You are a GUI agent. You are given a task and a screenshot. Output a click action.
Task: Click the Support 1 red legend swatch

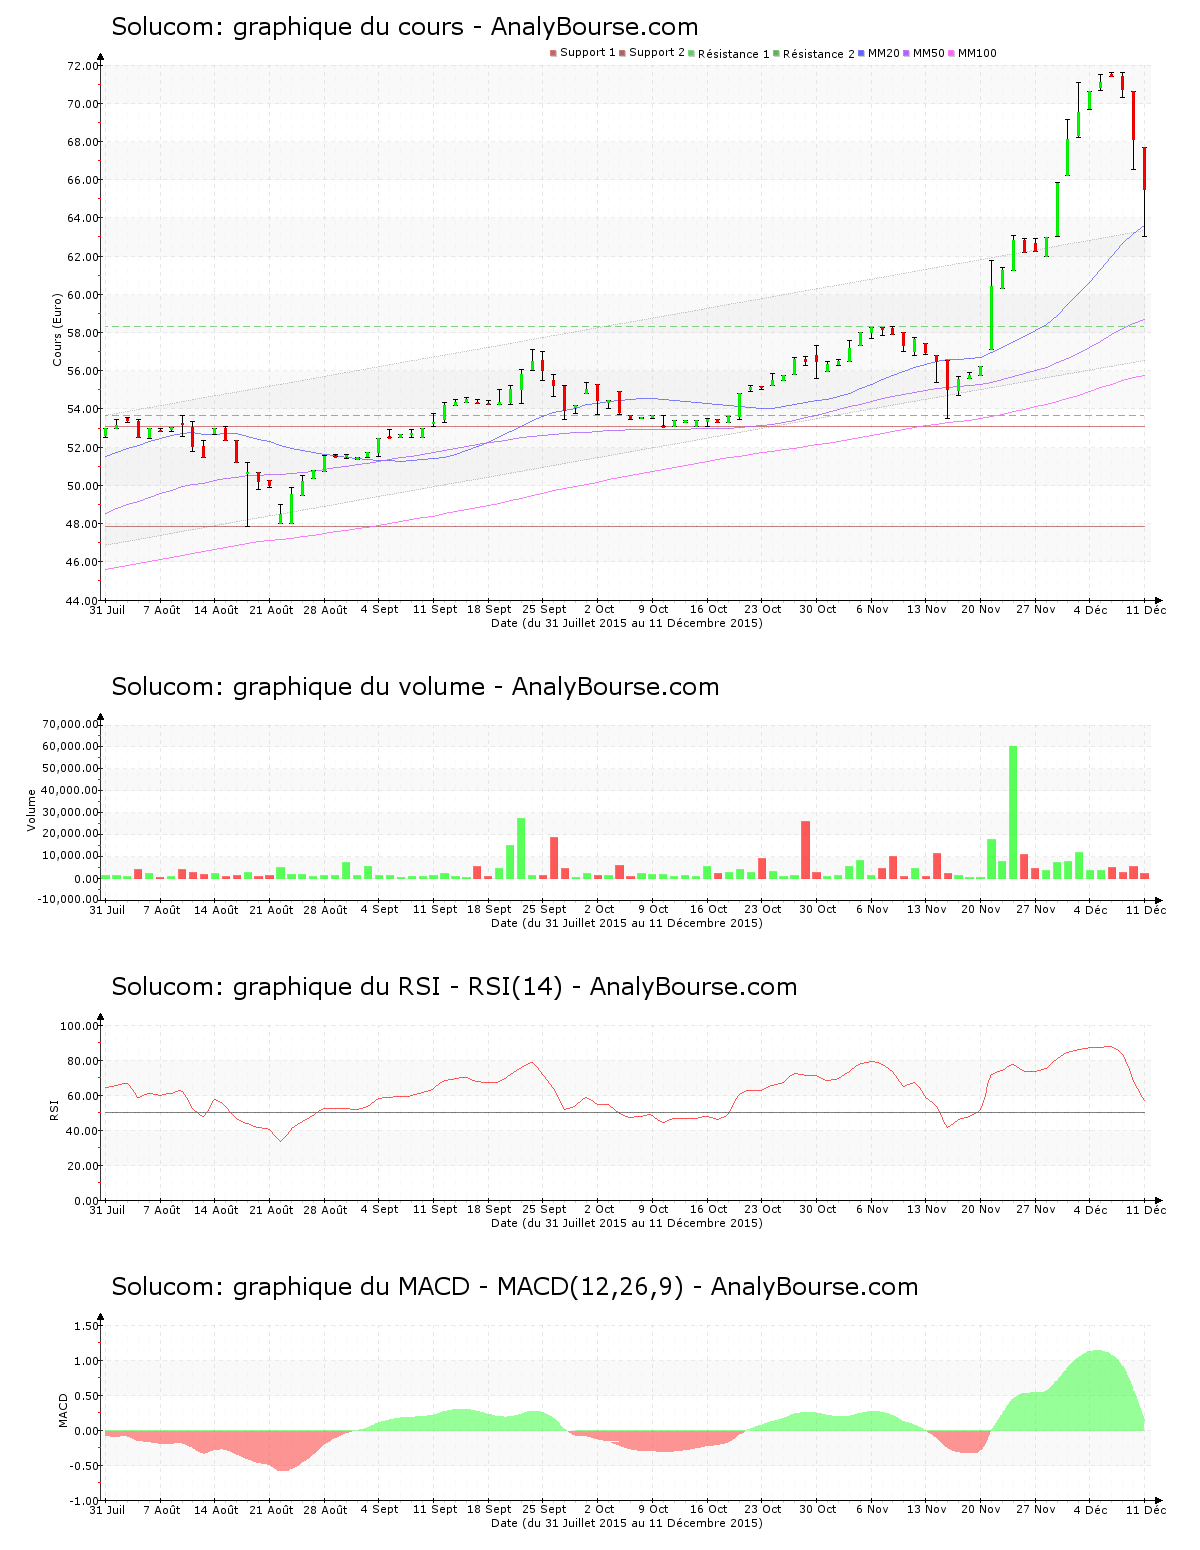pos(553,53)
